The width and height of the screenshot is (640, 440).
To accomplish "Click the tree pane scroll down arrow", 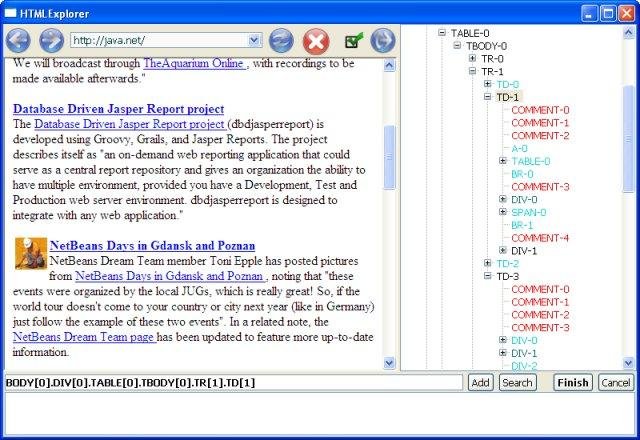I will (629, 362).
